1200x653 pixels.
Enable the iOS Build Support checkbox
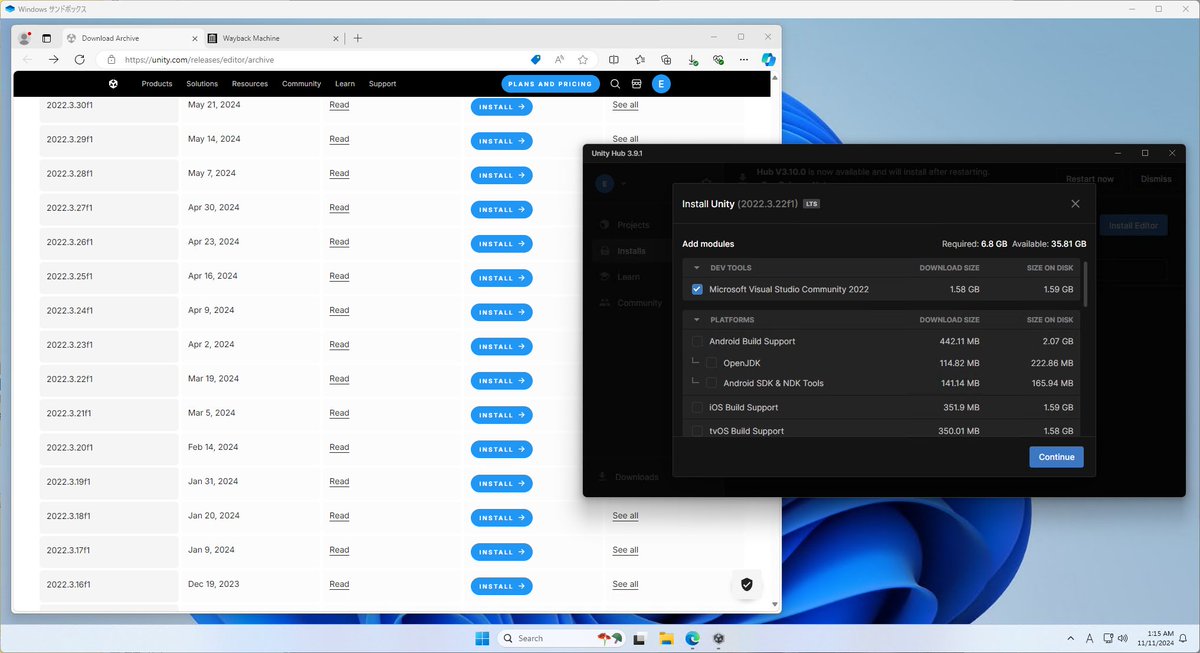click(x=697, y=407)
